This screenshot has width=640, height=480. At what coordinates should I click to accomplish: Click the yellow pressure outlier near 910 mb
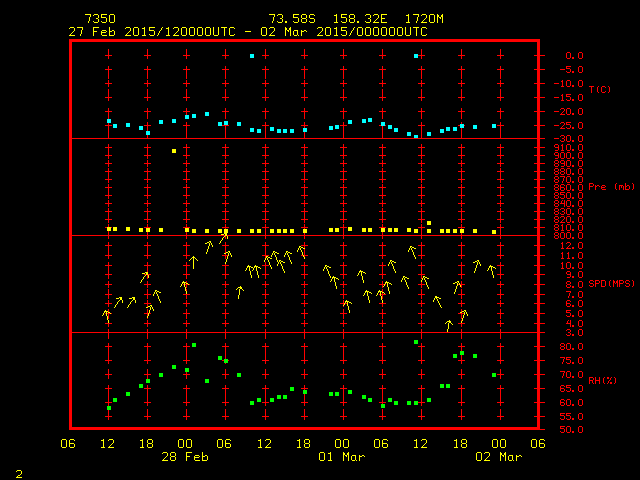pos(174,151)
